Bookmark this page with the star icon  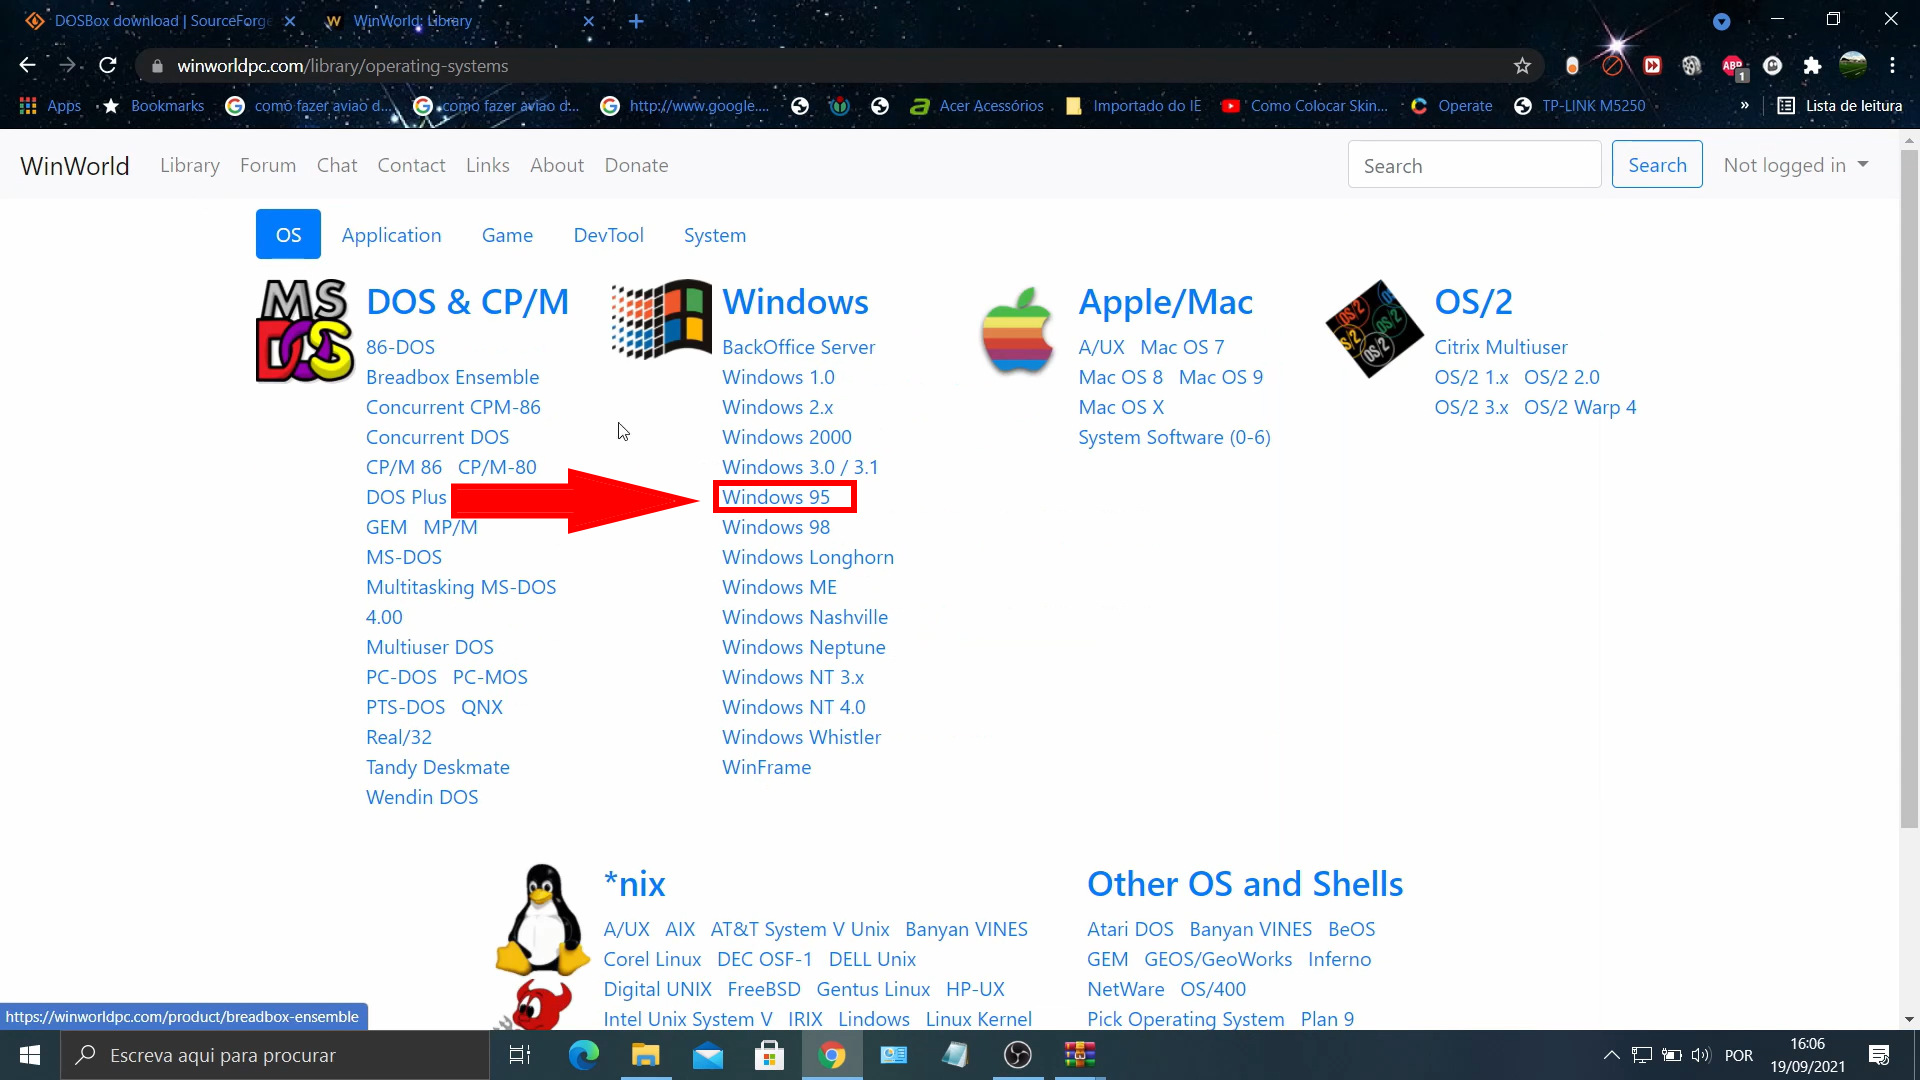pos(1522,66)
